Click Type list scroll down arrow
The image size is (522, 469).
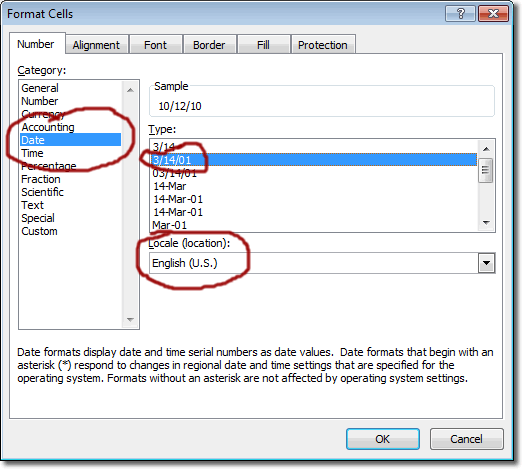click(486, 222)
